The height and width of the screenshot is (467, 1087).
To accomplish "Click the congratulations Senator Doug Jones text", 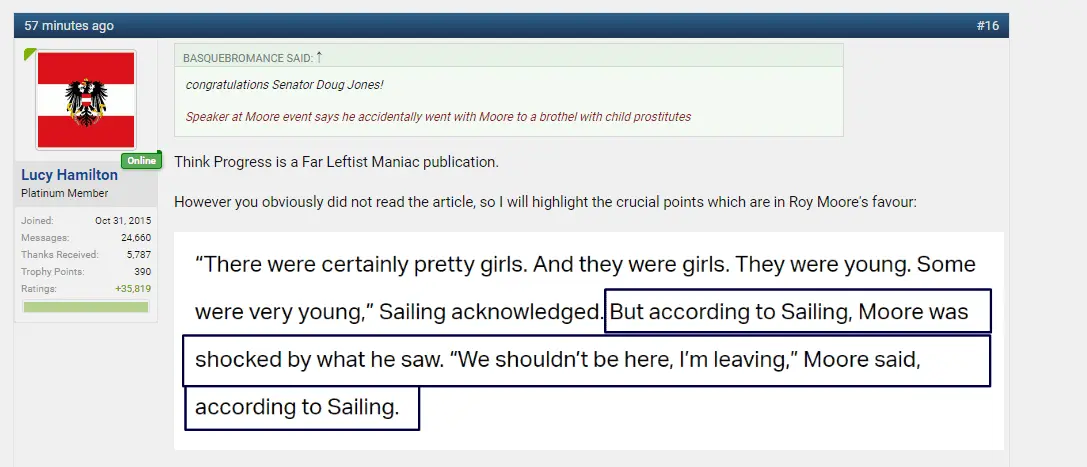I will click(285, 86).
